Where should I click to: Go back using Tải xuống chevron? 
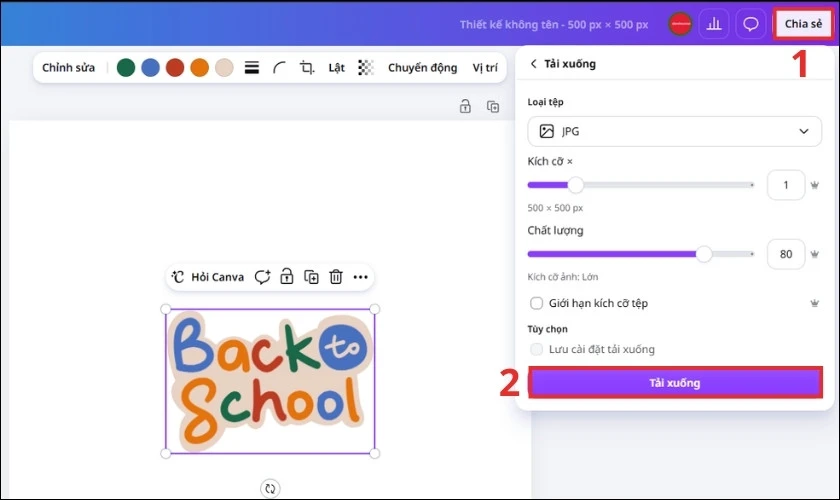tap(534, 64)
